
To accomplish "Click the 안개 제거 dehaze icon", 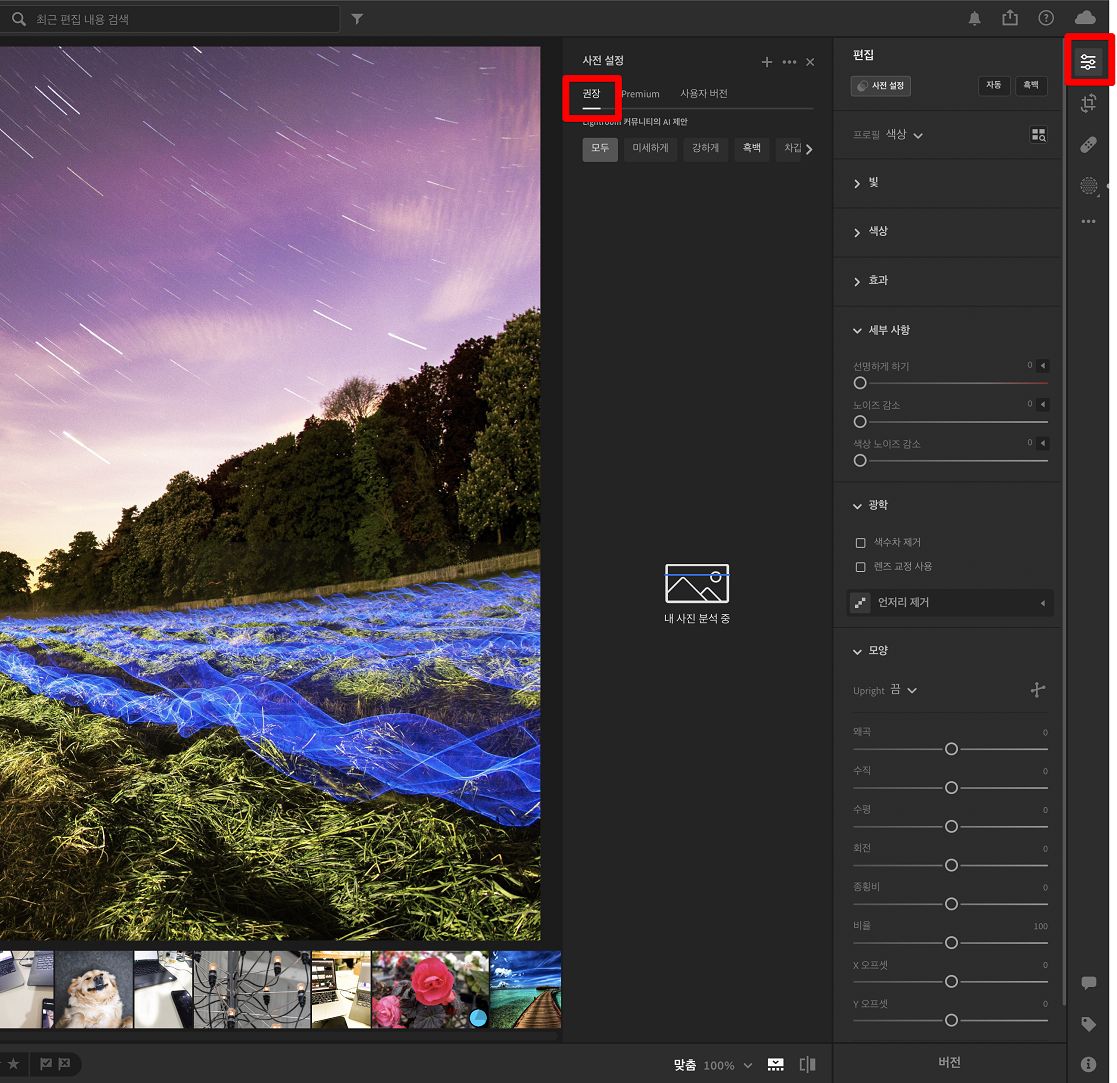I will pos(861,603).
